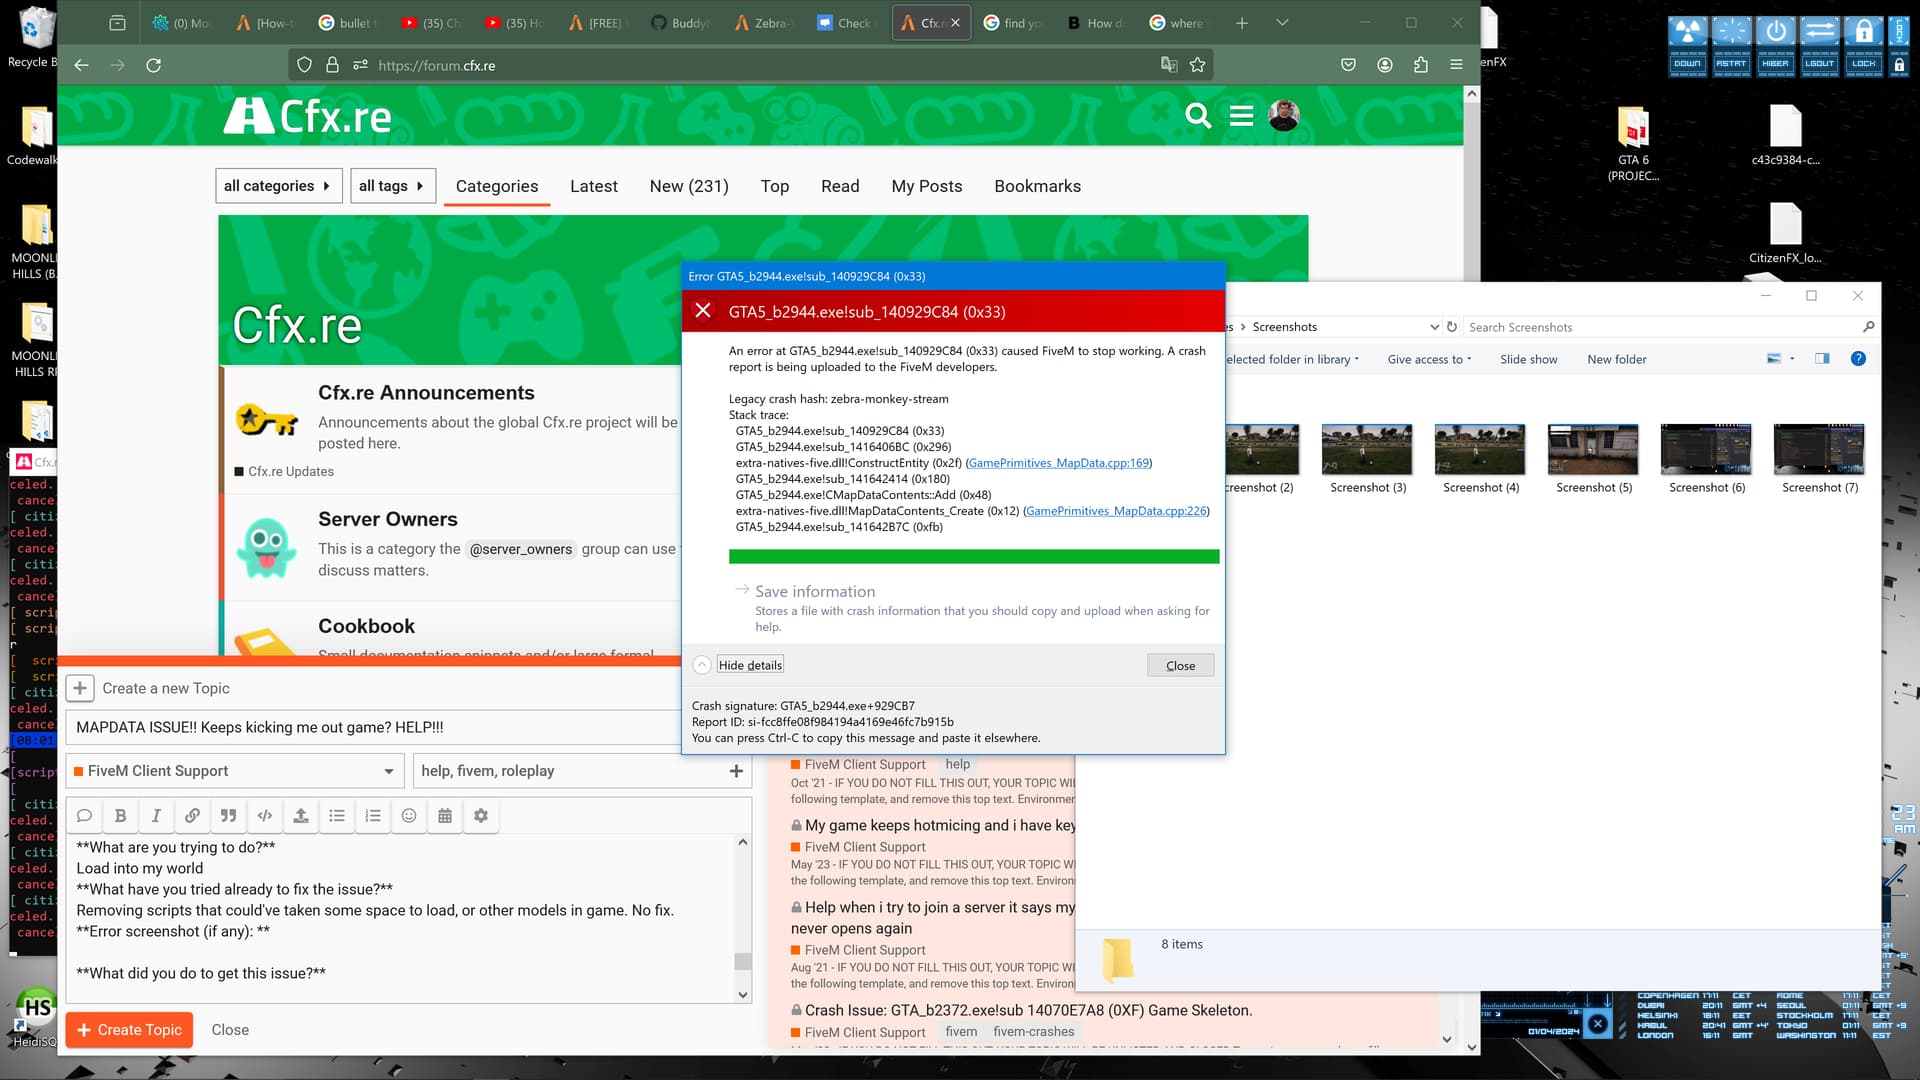Click the Bold formatting icon in editor

120,816
